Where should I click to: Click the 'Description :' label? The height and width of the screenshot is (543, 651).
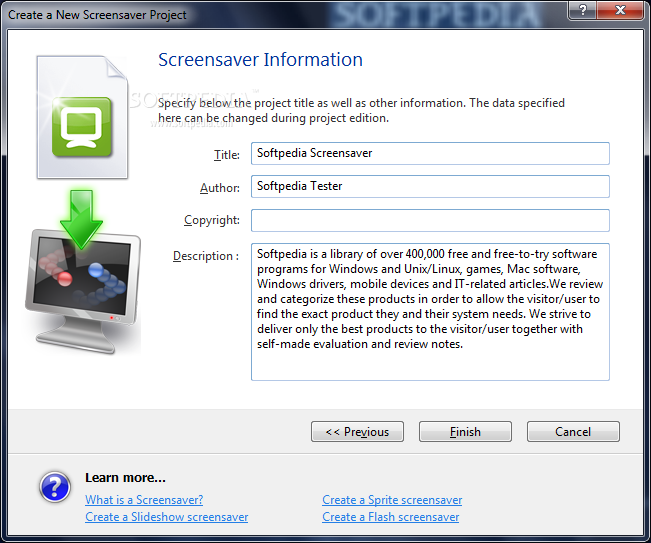click(x=206, y=256)
